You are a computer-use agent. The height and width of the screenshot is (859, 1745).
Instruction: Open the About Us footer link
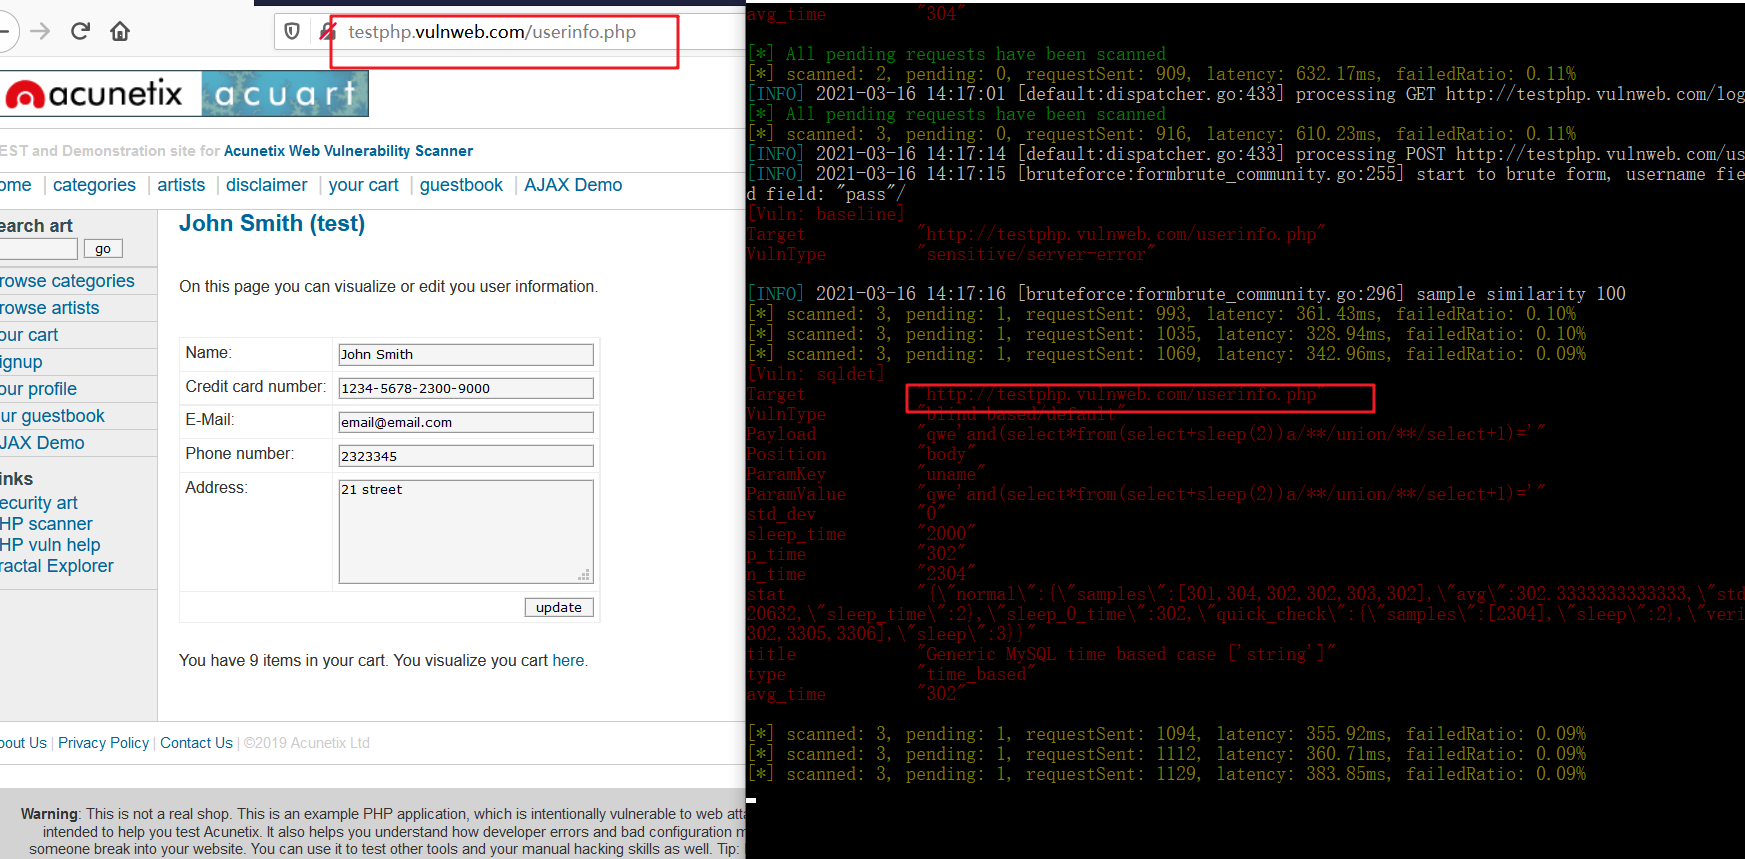point(23,743)
